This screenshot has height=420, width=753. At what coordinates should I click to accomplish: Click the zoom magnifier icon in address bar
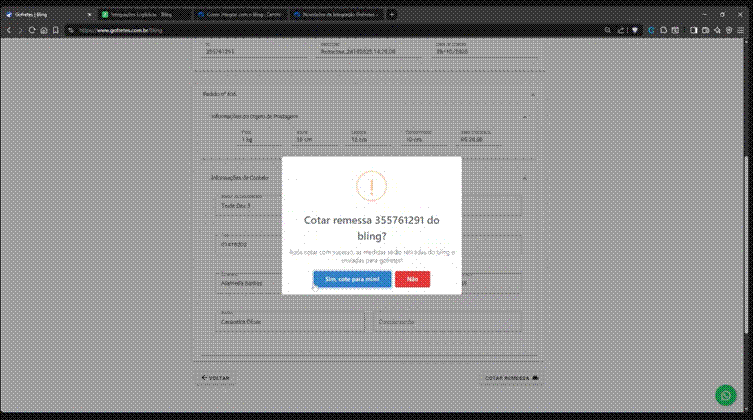click(607, 30)
